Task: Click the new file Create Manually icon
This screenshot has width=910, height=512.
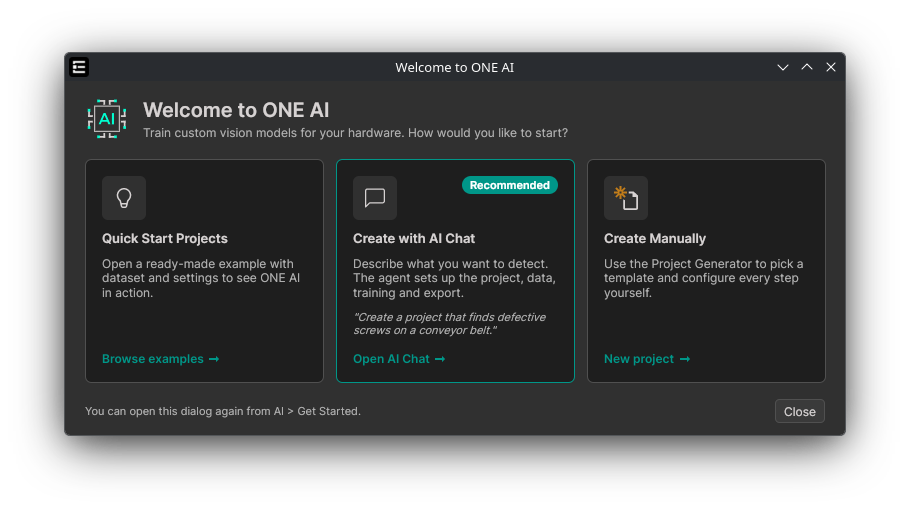Action: pyautogui.click(x=626, y=198)
